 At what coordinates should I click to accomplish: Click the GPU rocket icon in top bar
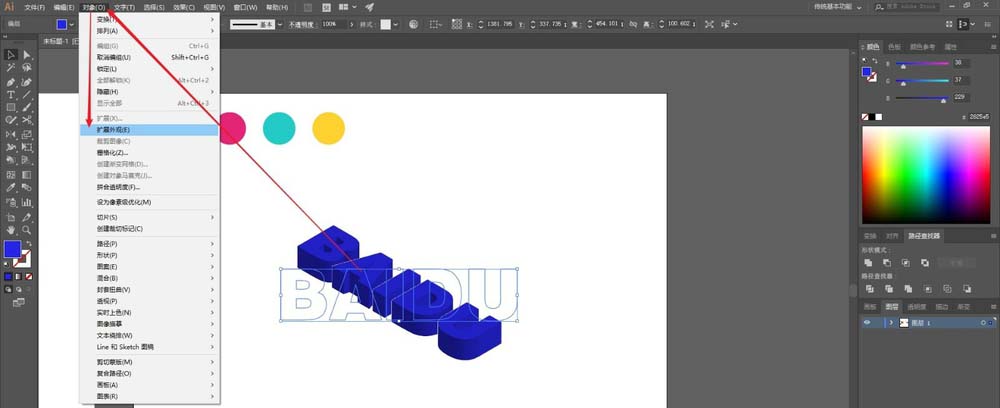(x=370, y=7)
